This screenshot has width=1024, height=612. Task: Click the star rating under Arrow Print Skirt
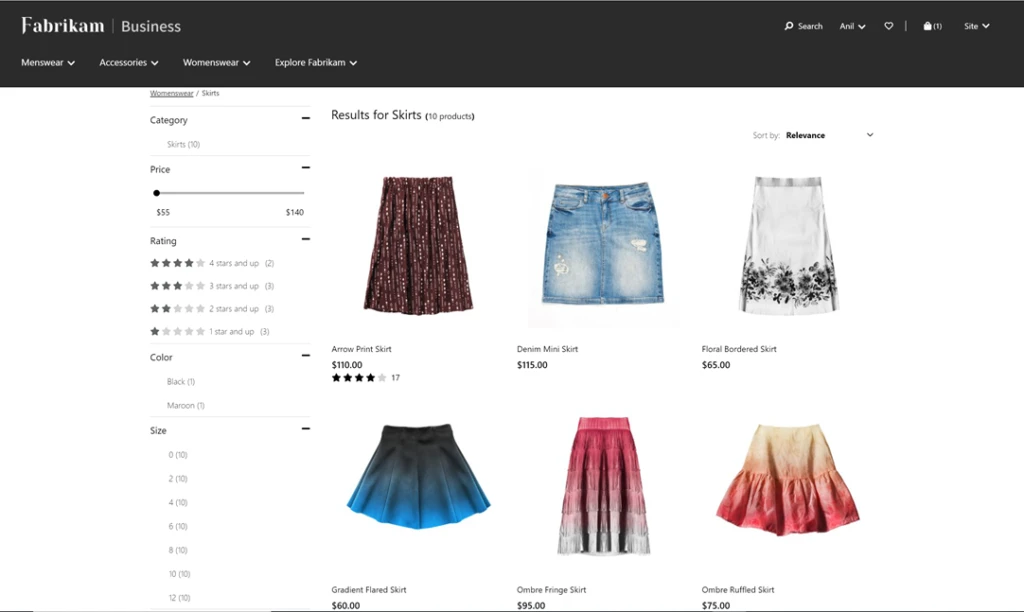pyautogui.click(x=358, y=378)
